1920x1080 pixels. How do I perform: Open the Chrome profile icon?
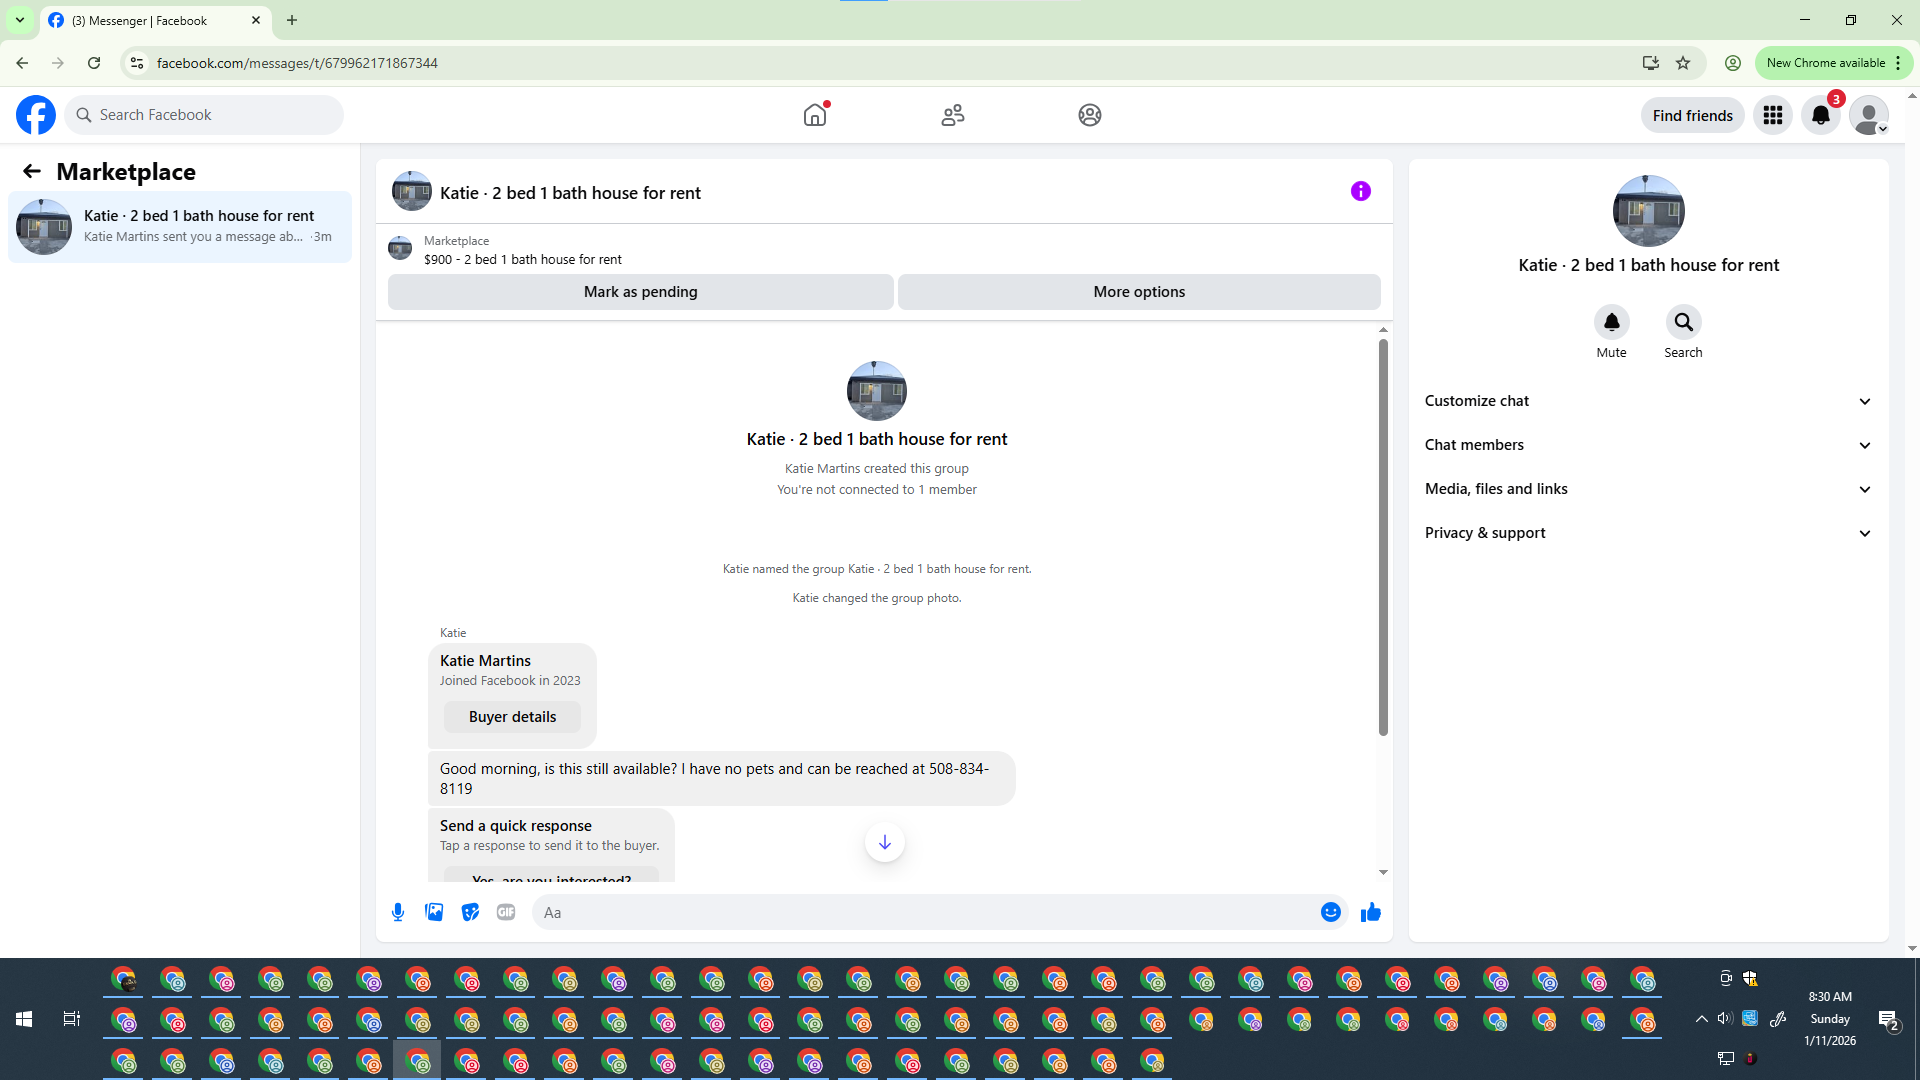(1733, 63)
